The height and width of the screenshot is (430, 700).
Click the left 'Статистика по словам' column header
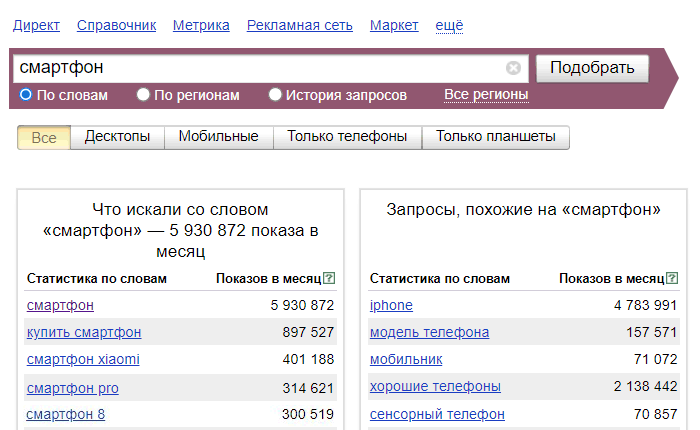click(96, 279)
